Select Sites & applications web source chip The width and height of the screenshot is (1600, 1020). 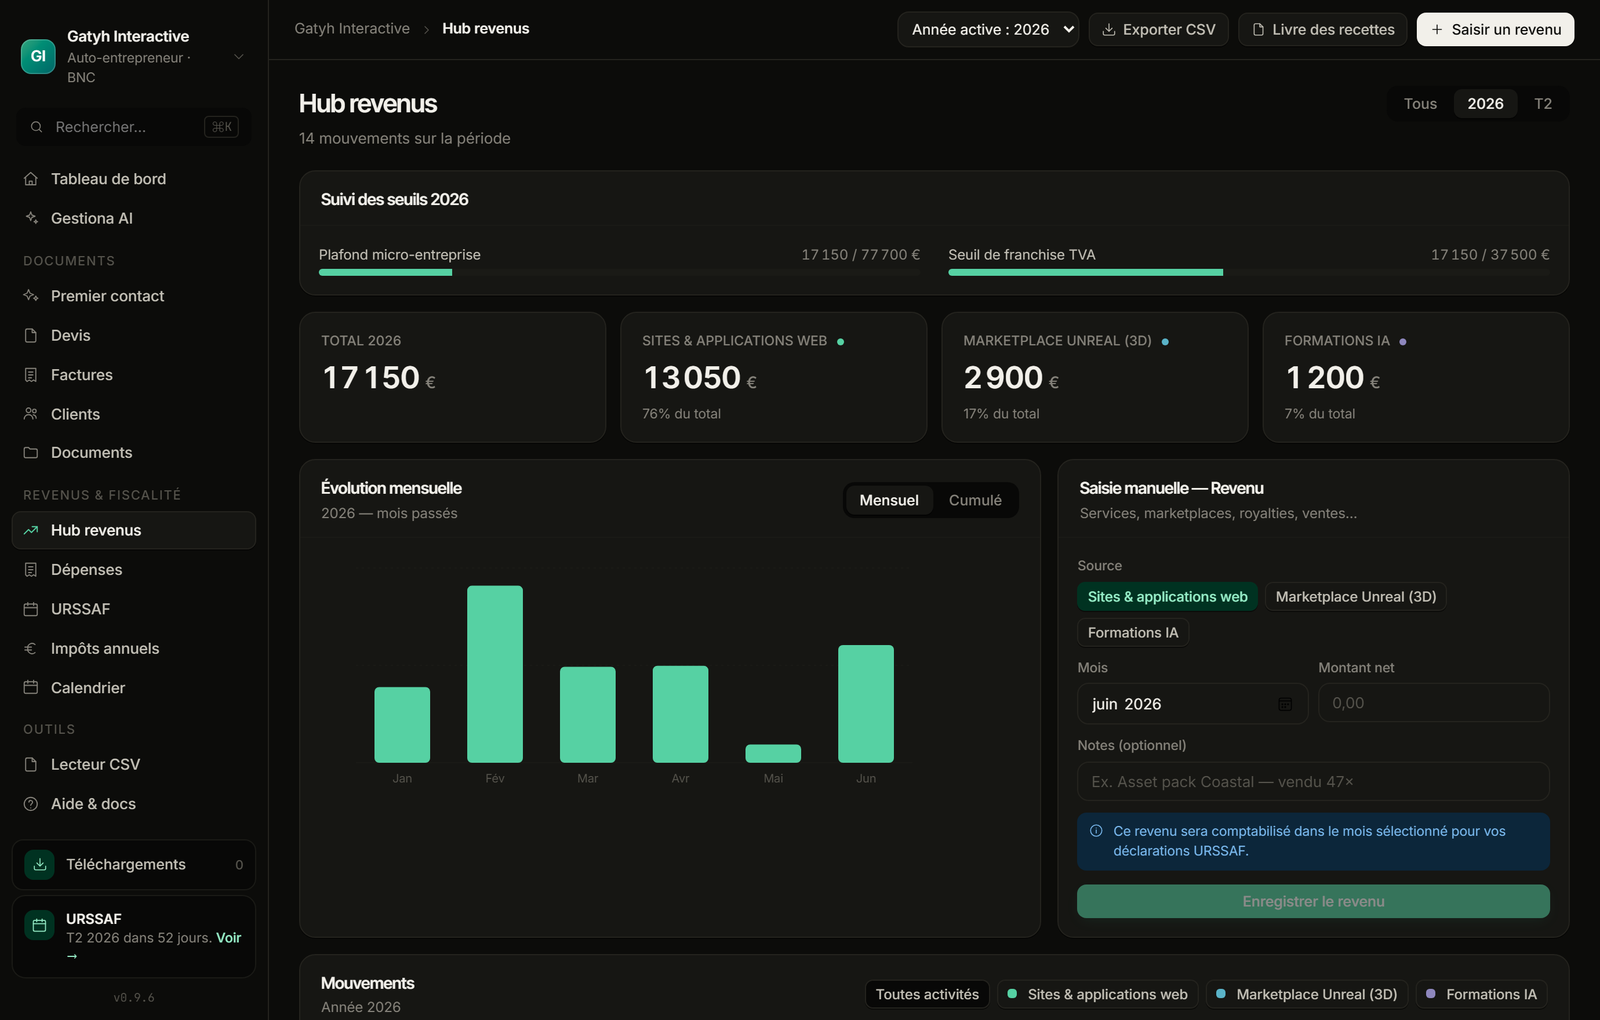[x=1167, y=597]
